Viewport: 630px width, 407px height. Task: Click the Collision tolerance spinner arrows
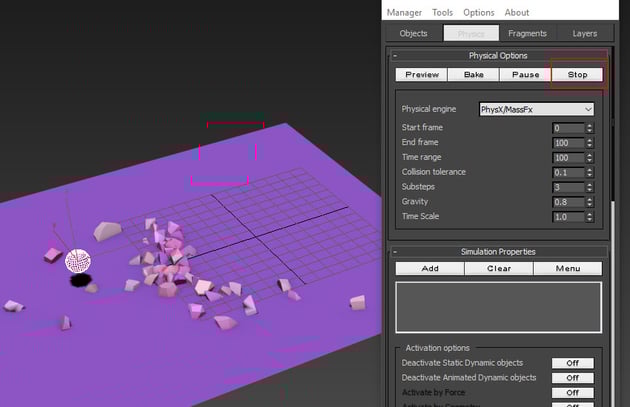click(x=589, y=173)
